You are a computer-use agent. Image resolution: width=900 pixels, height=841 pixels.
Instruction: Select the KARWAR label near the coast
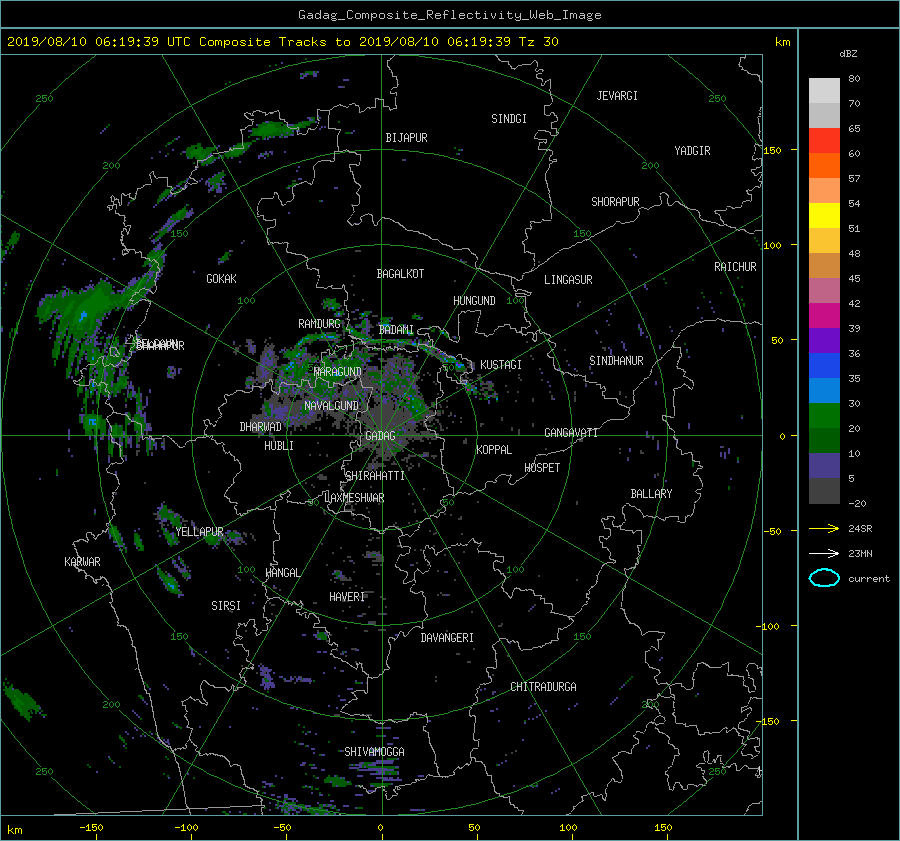point(82,562)
